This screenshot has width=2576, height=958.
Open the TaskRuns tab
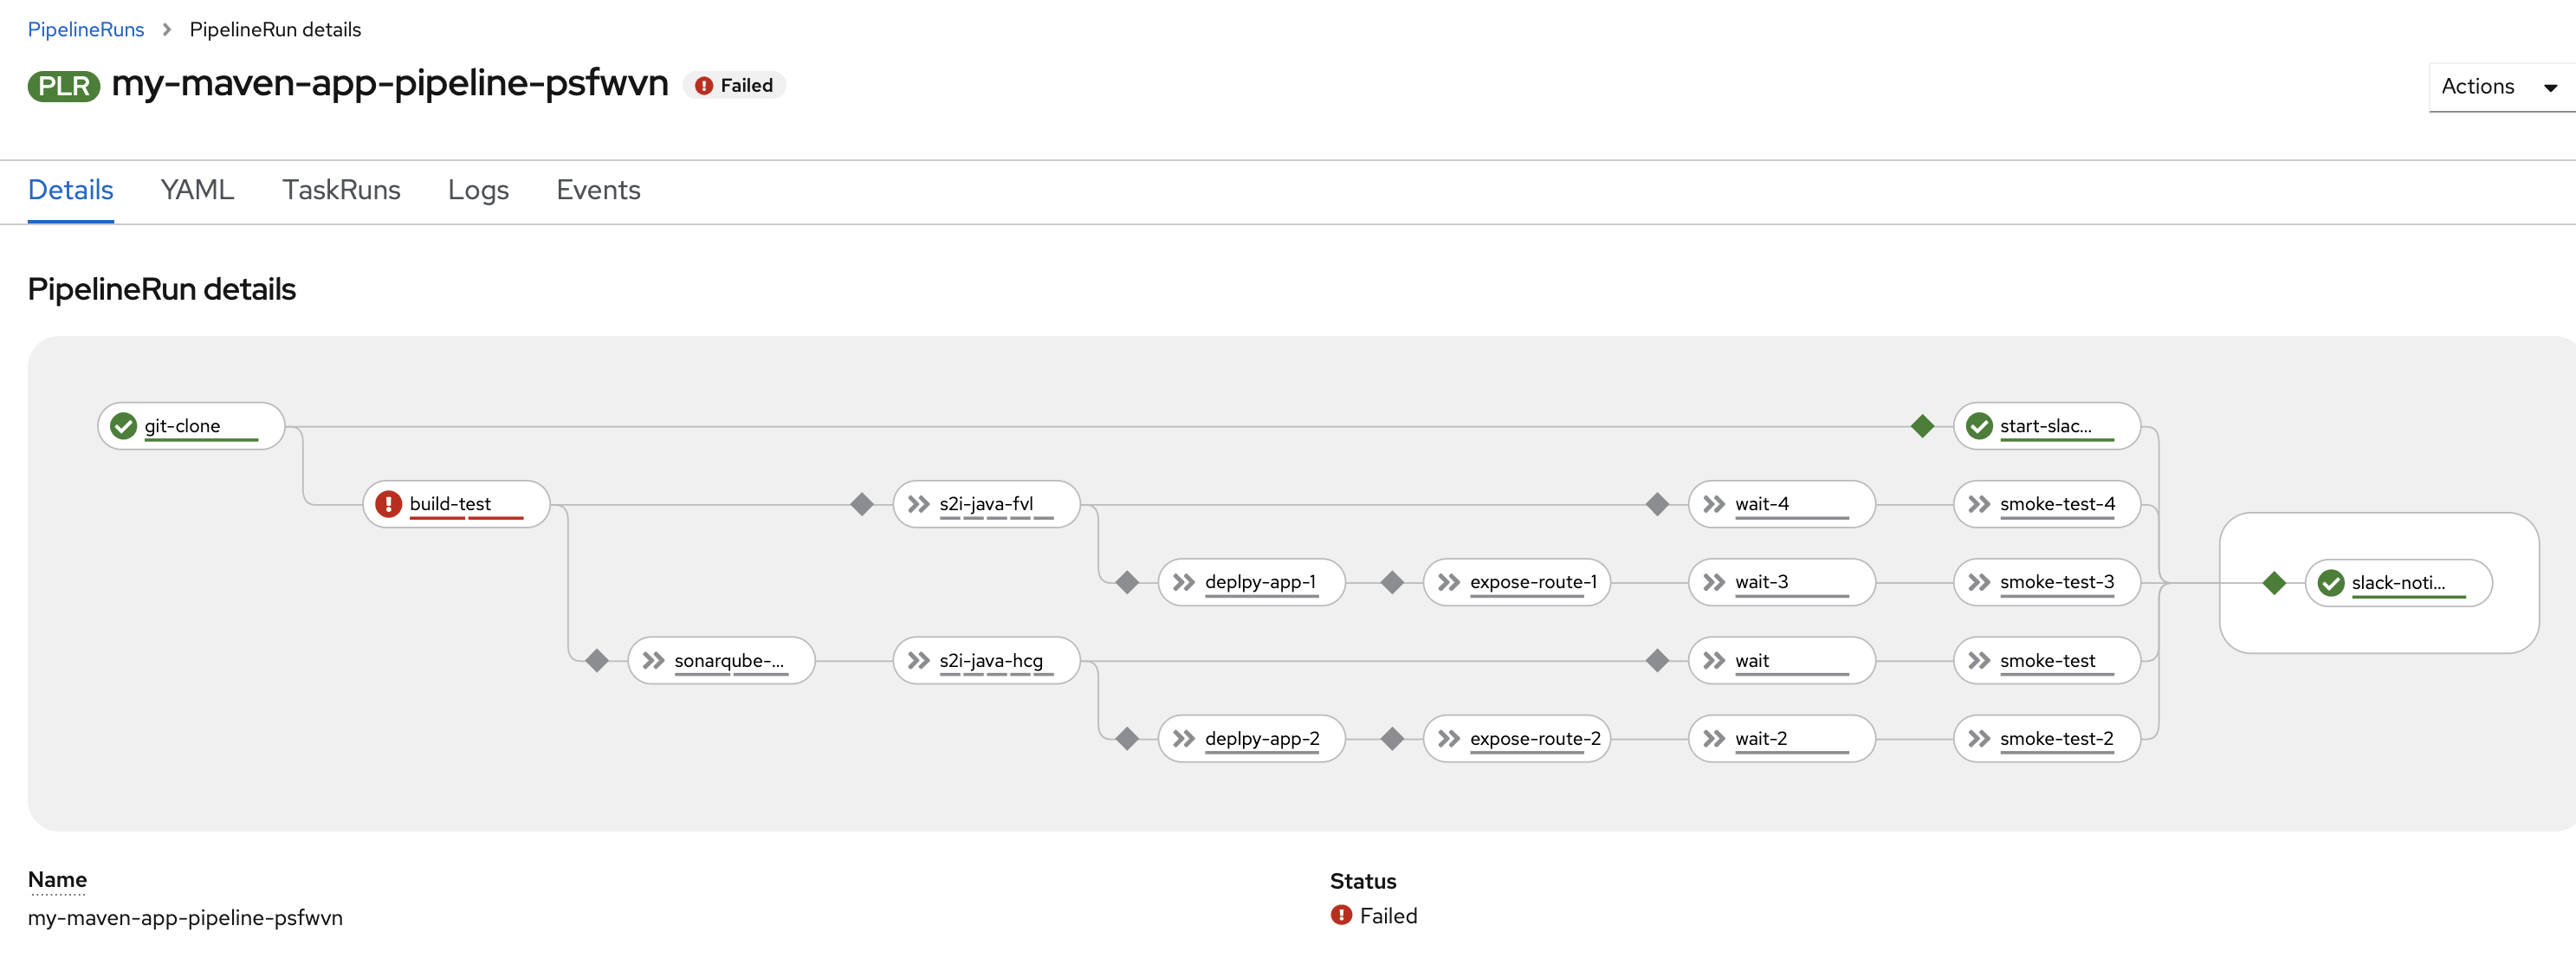[341, 190]
